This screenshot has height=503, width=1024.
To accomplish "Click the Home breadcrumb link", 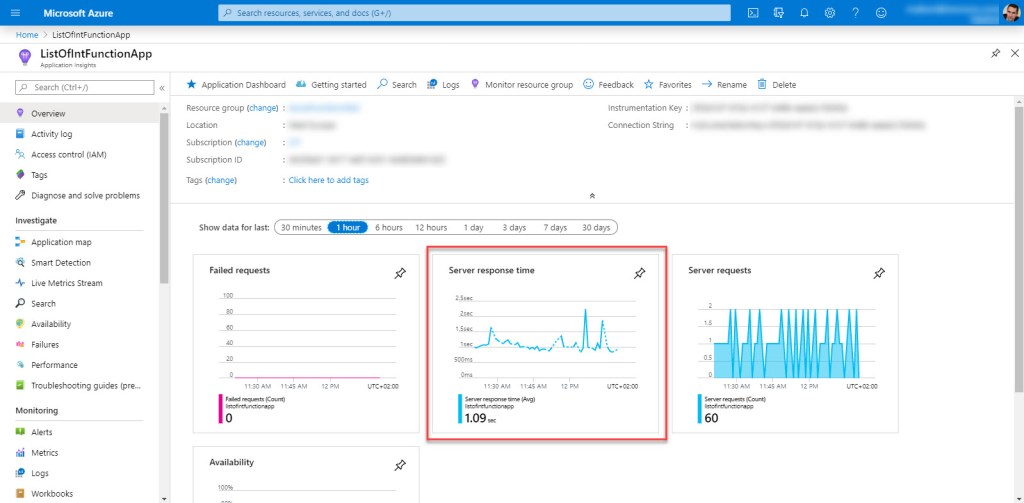I will click(x=27, y=35).
